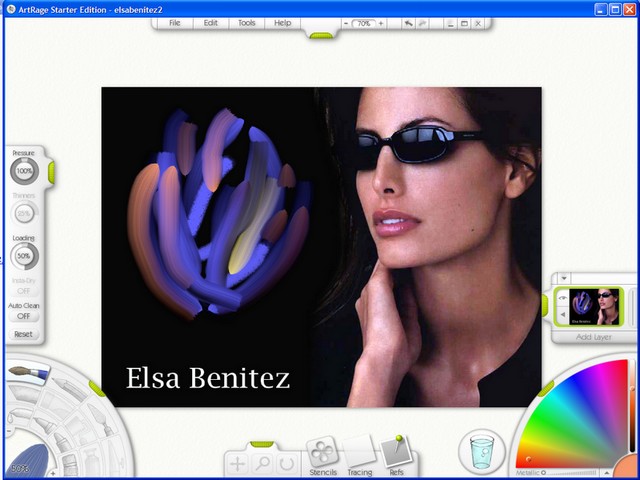This screenshot has height=480, width=640.
Task: Zoom in with the plus button
Action: (380, 23)
